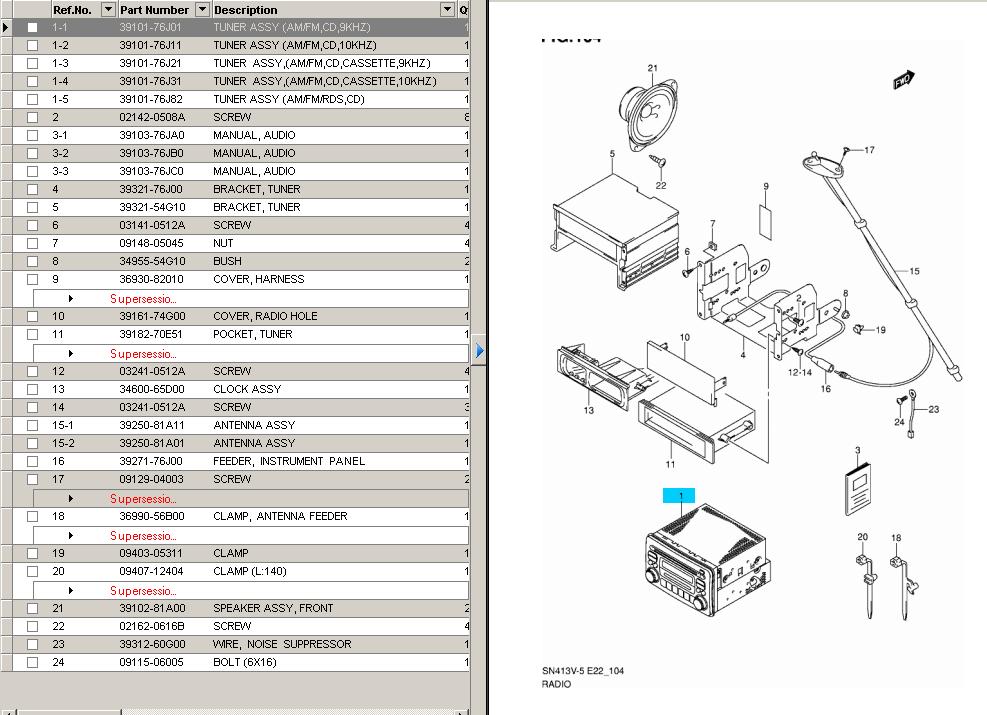Screen dimensions: 987x715
Task: Enable the checkbox for SPEAKER ASSY, FRONT
Action: [x=33, y=608]
